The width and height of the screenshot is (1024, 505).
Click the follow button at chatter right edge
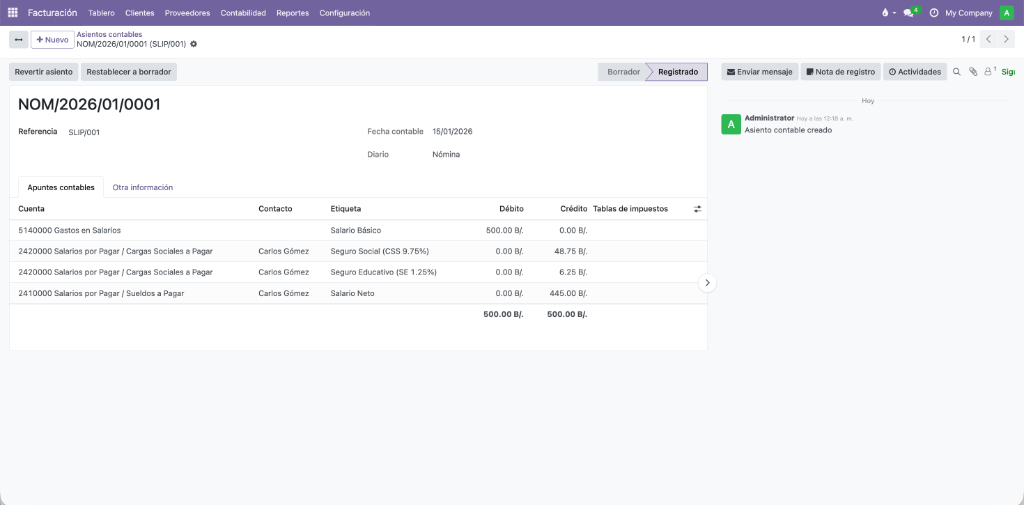click(x=1009, y=72)
